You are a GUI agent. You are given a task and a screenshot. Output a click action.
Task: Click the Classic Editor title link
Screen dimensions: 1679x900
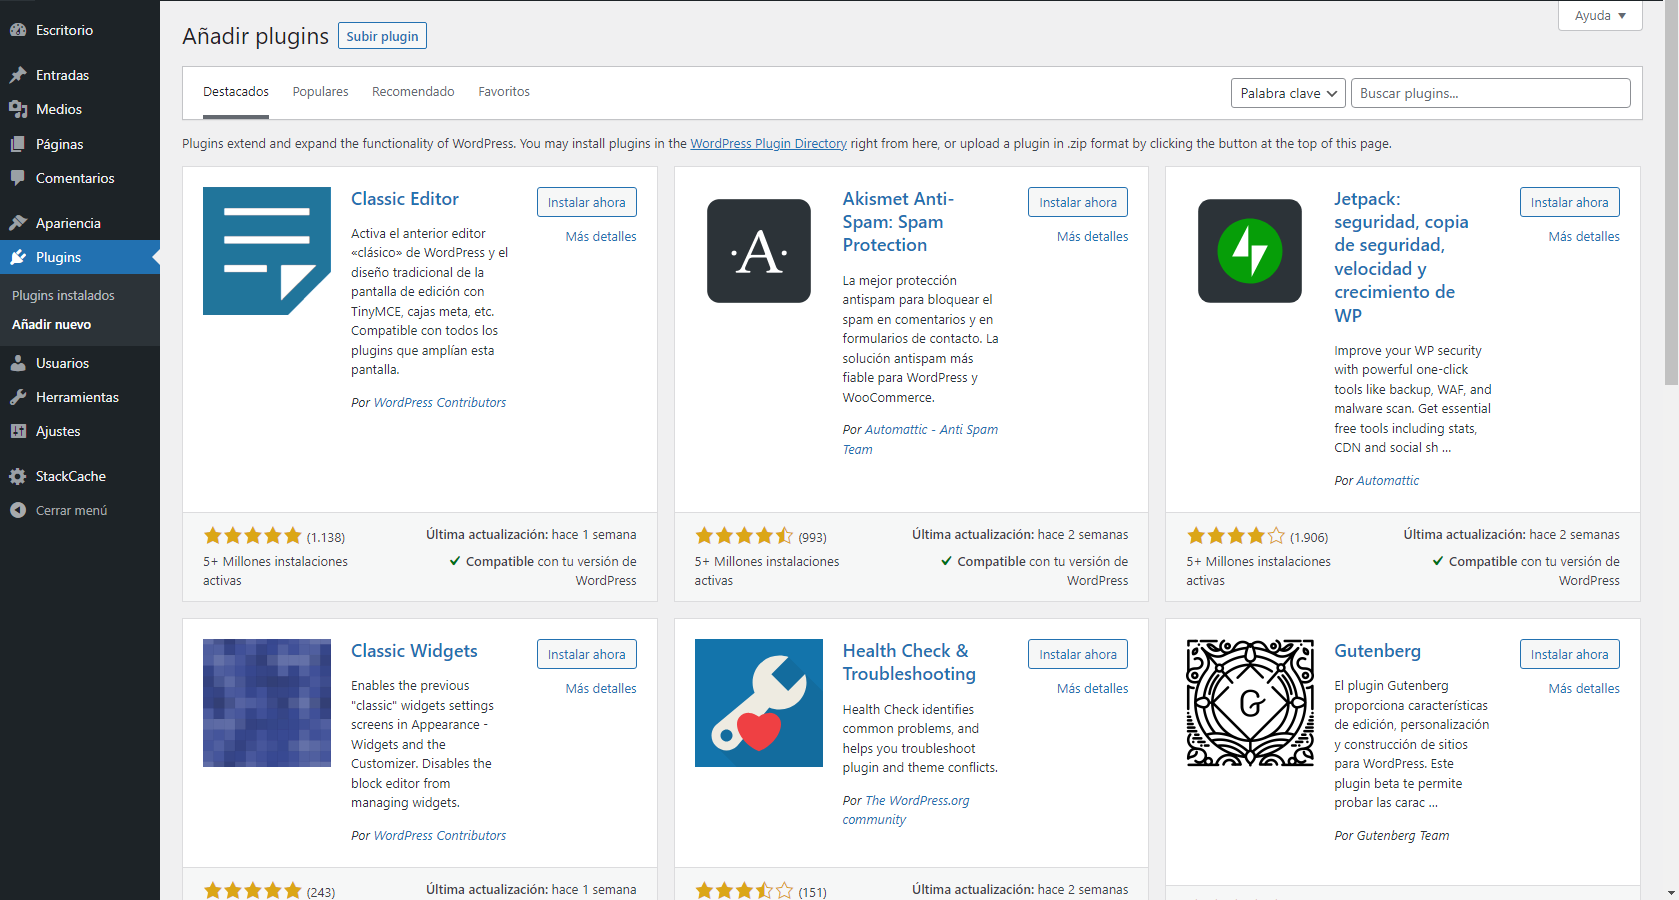click(x=405, y=199)
